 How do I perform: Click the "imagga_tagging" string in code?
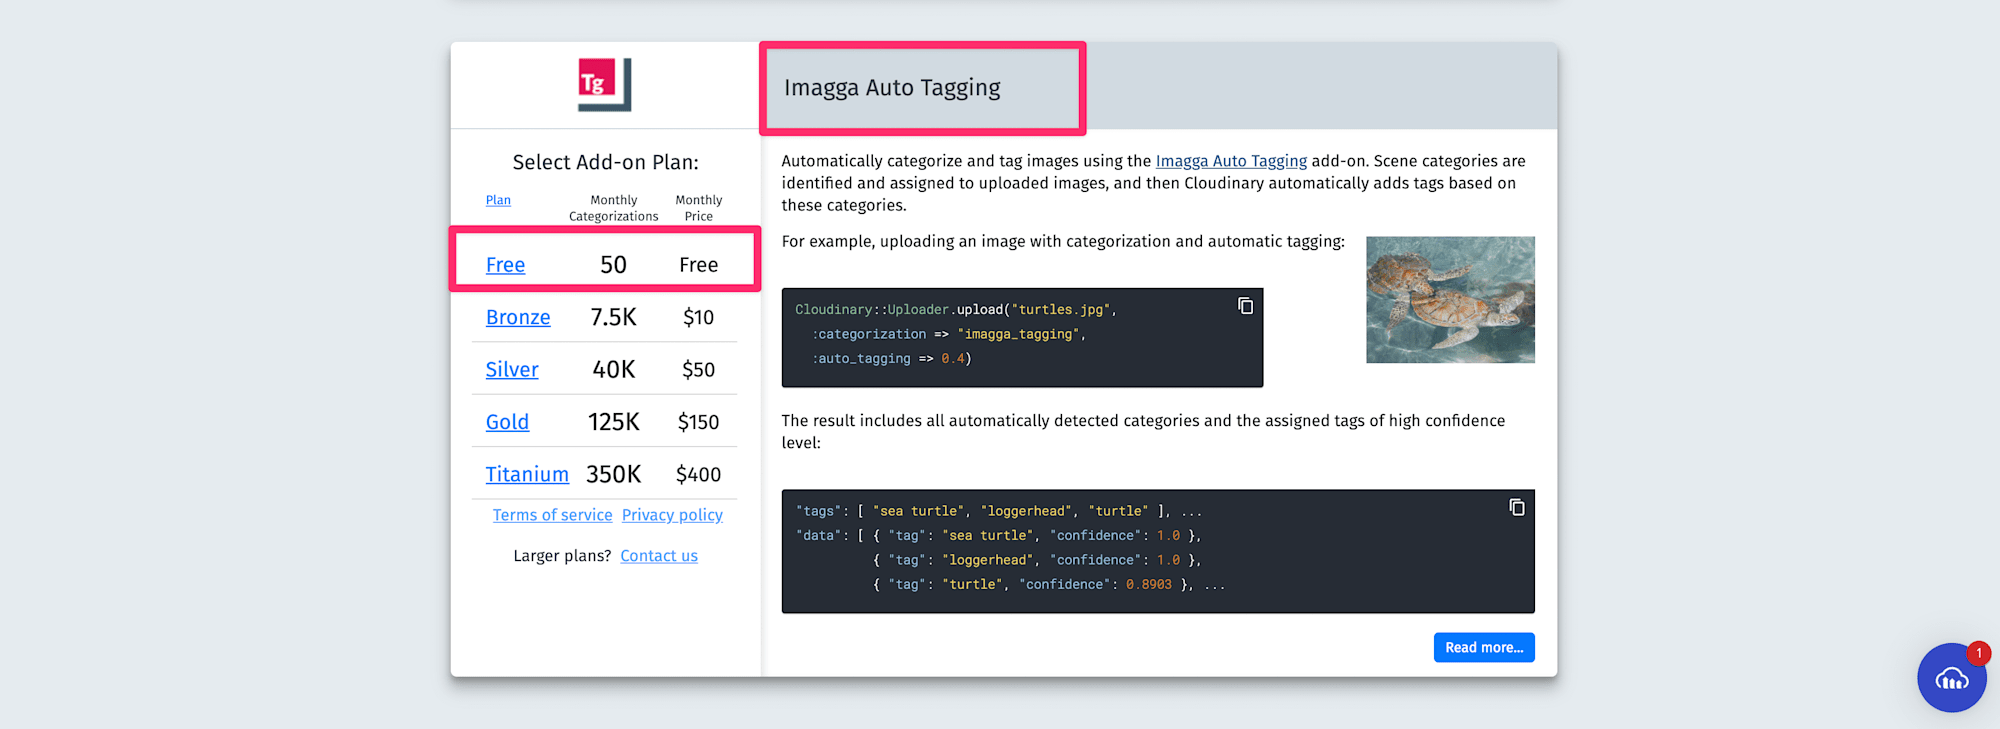pos(1018,334)
